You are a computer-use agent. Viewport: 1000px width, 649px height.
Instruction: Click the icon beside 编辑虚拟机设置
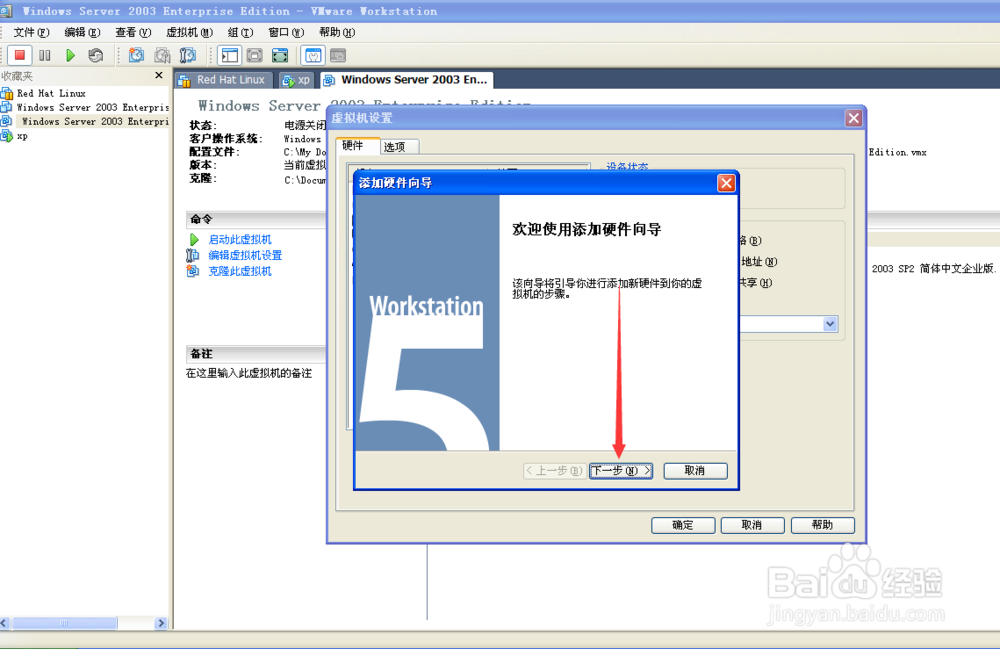[193, 255]
